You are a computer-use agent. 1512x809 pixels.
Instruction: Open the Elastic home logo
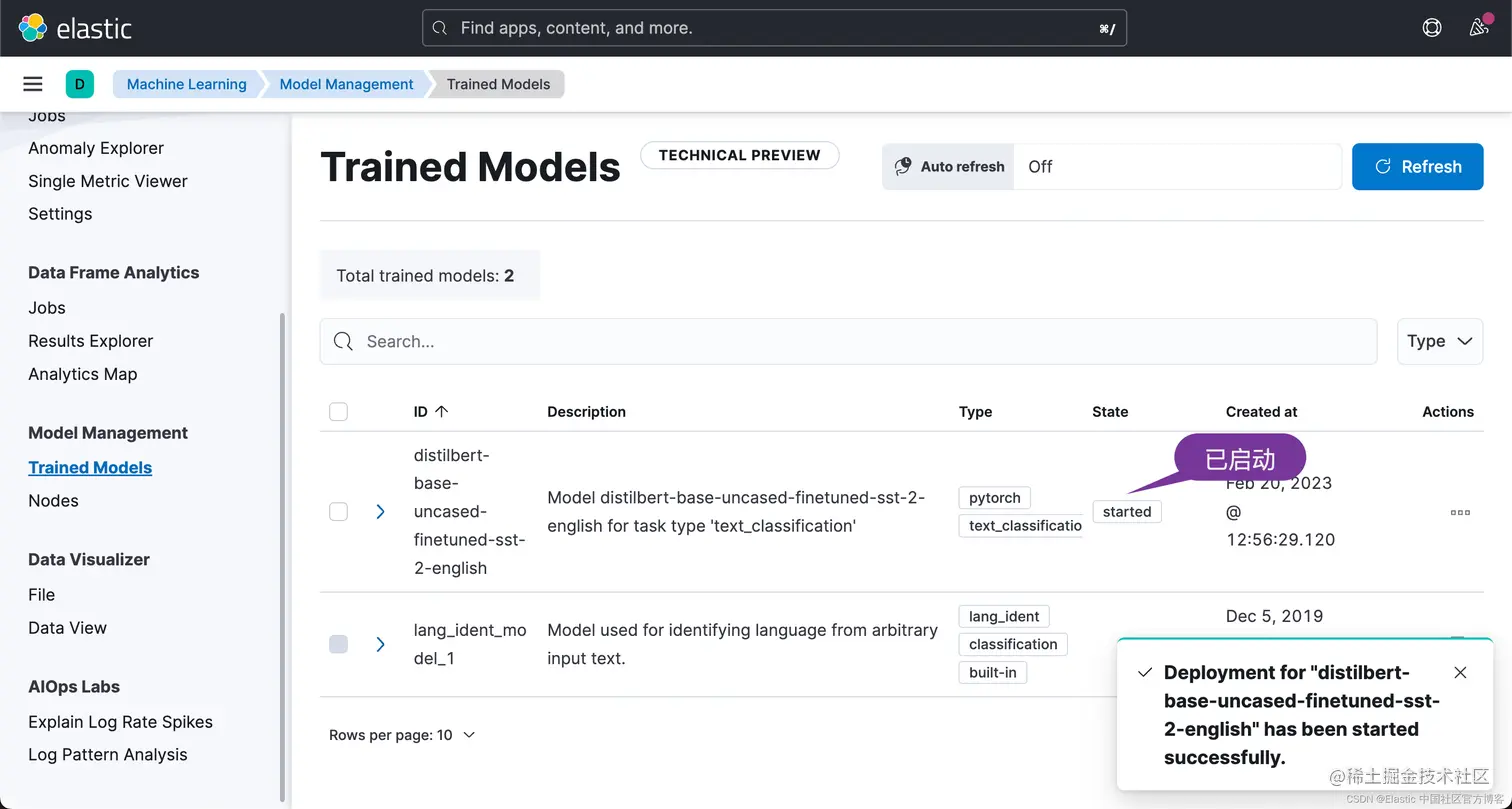point(75,28)
